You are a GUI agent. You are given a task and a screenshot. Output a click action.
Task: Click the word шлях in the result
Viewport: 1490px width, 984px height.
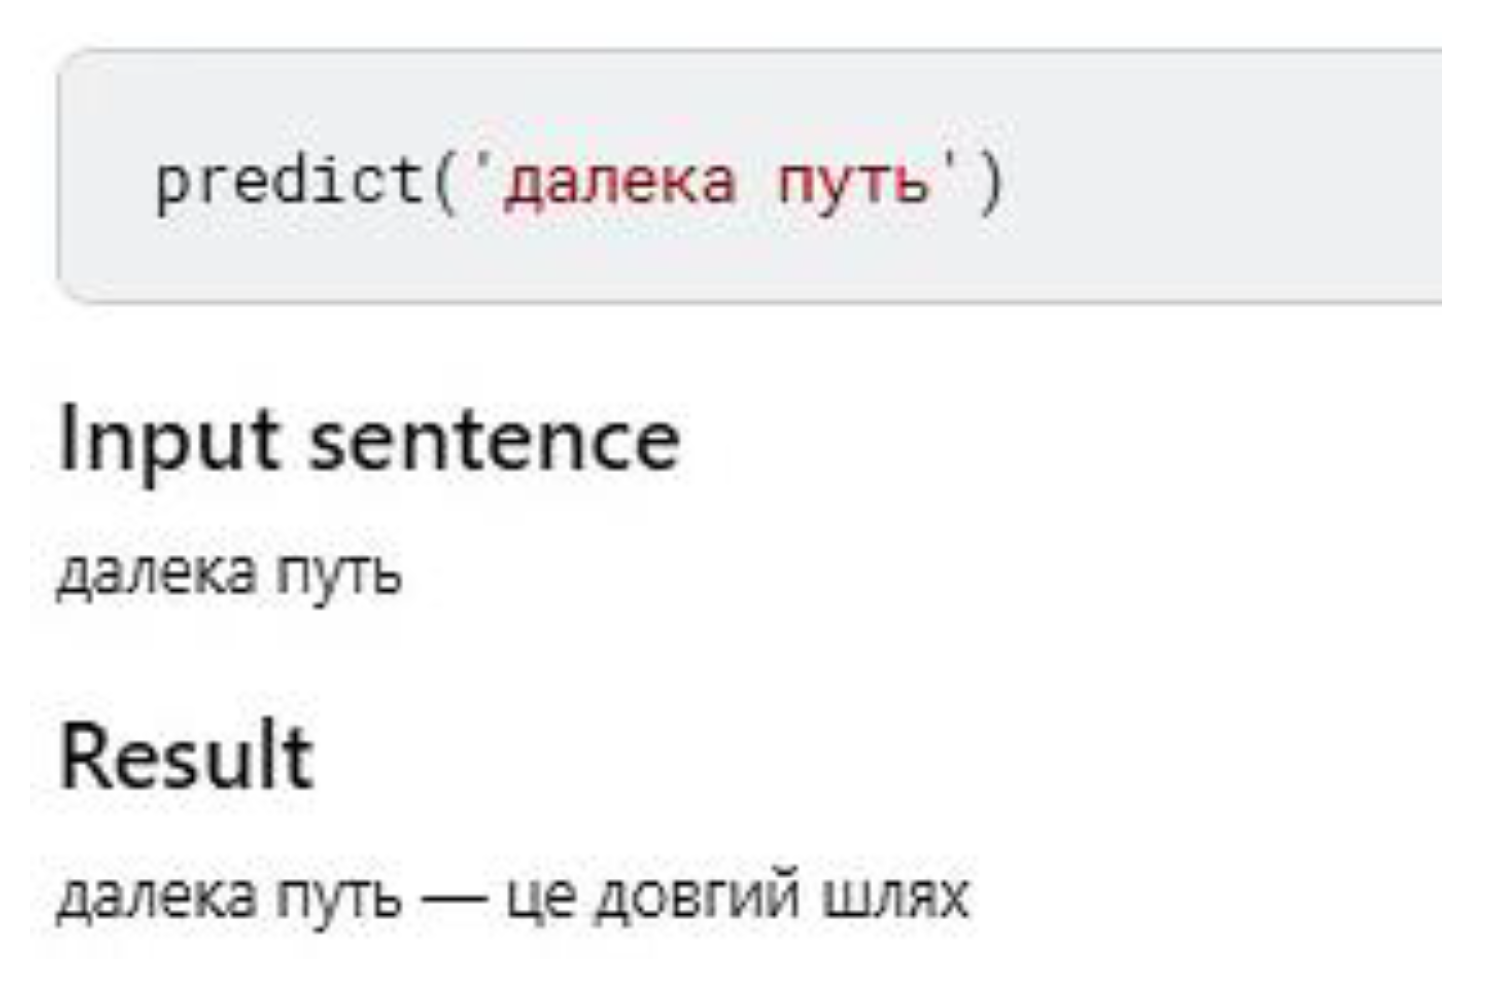[x=894, y=895]
